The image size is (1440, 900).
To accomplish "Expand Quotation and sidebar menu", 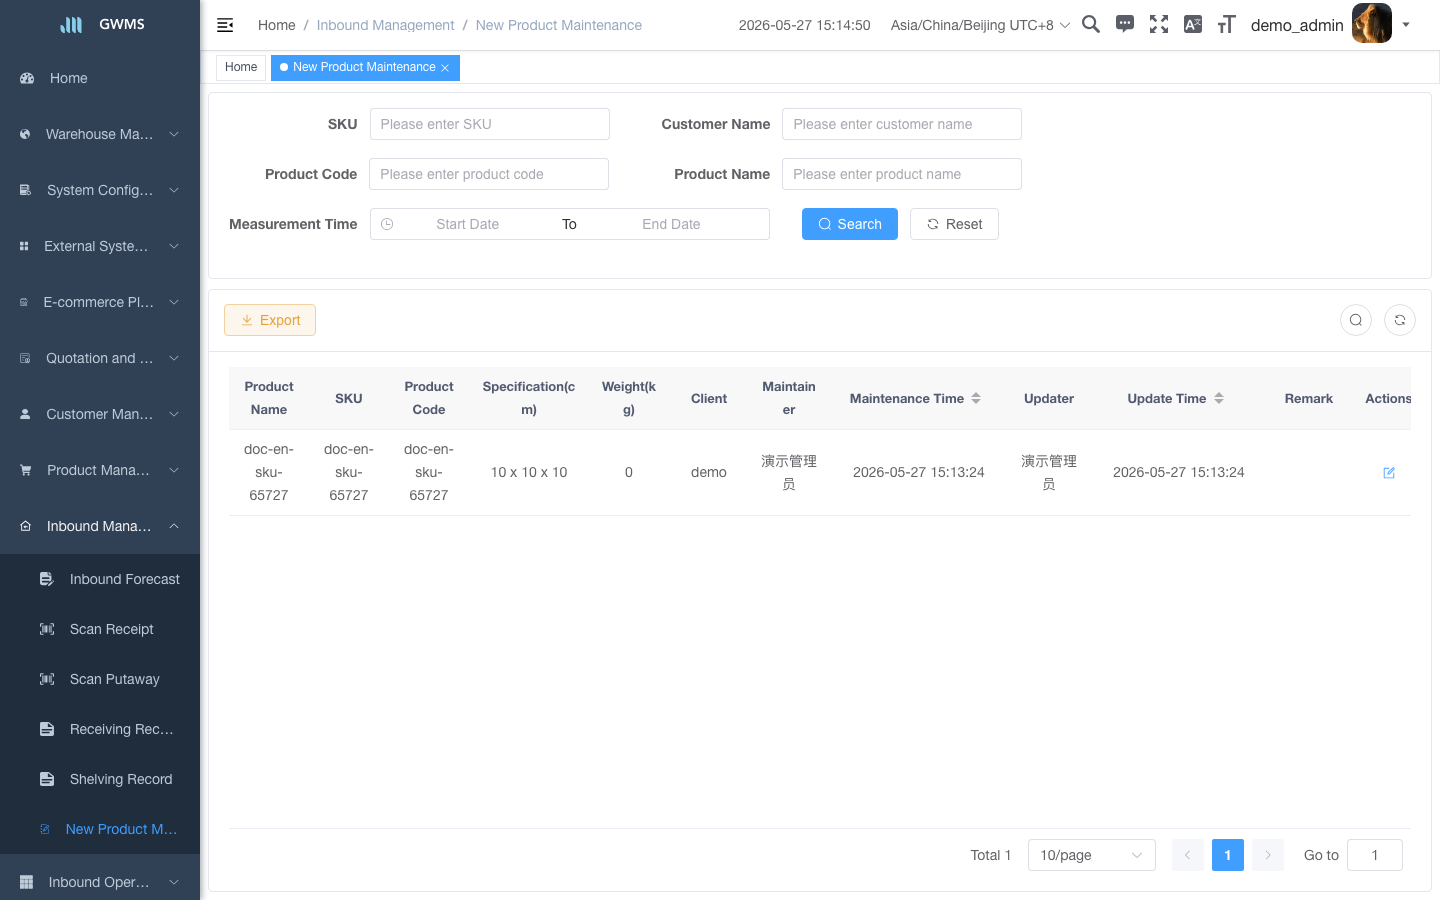I will point(100,358).
